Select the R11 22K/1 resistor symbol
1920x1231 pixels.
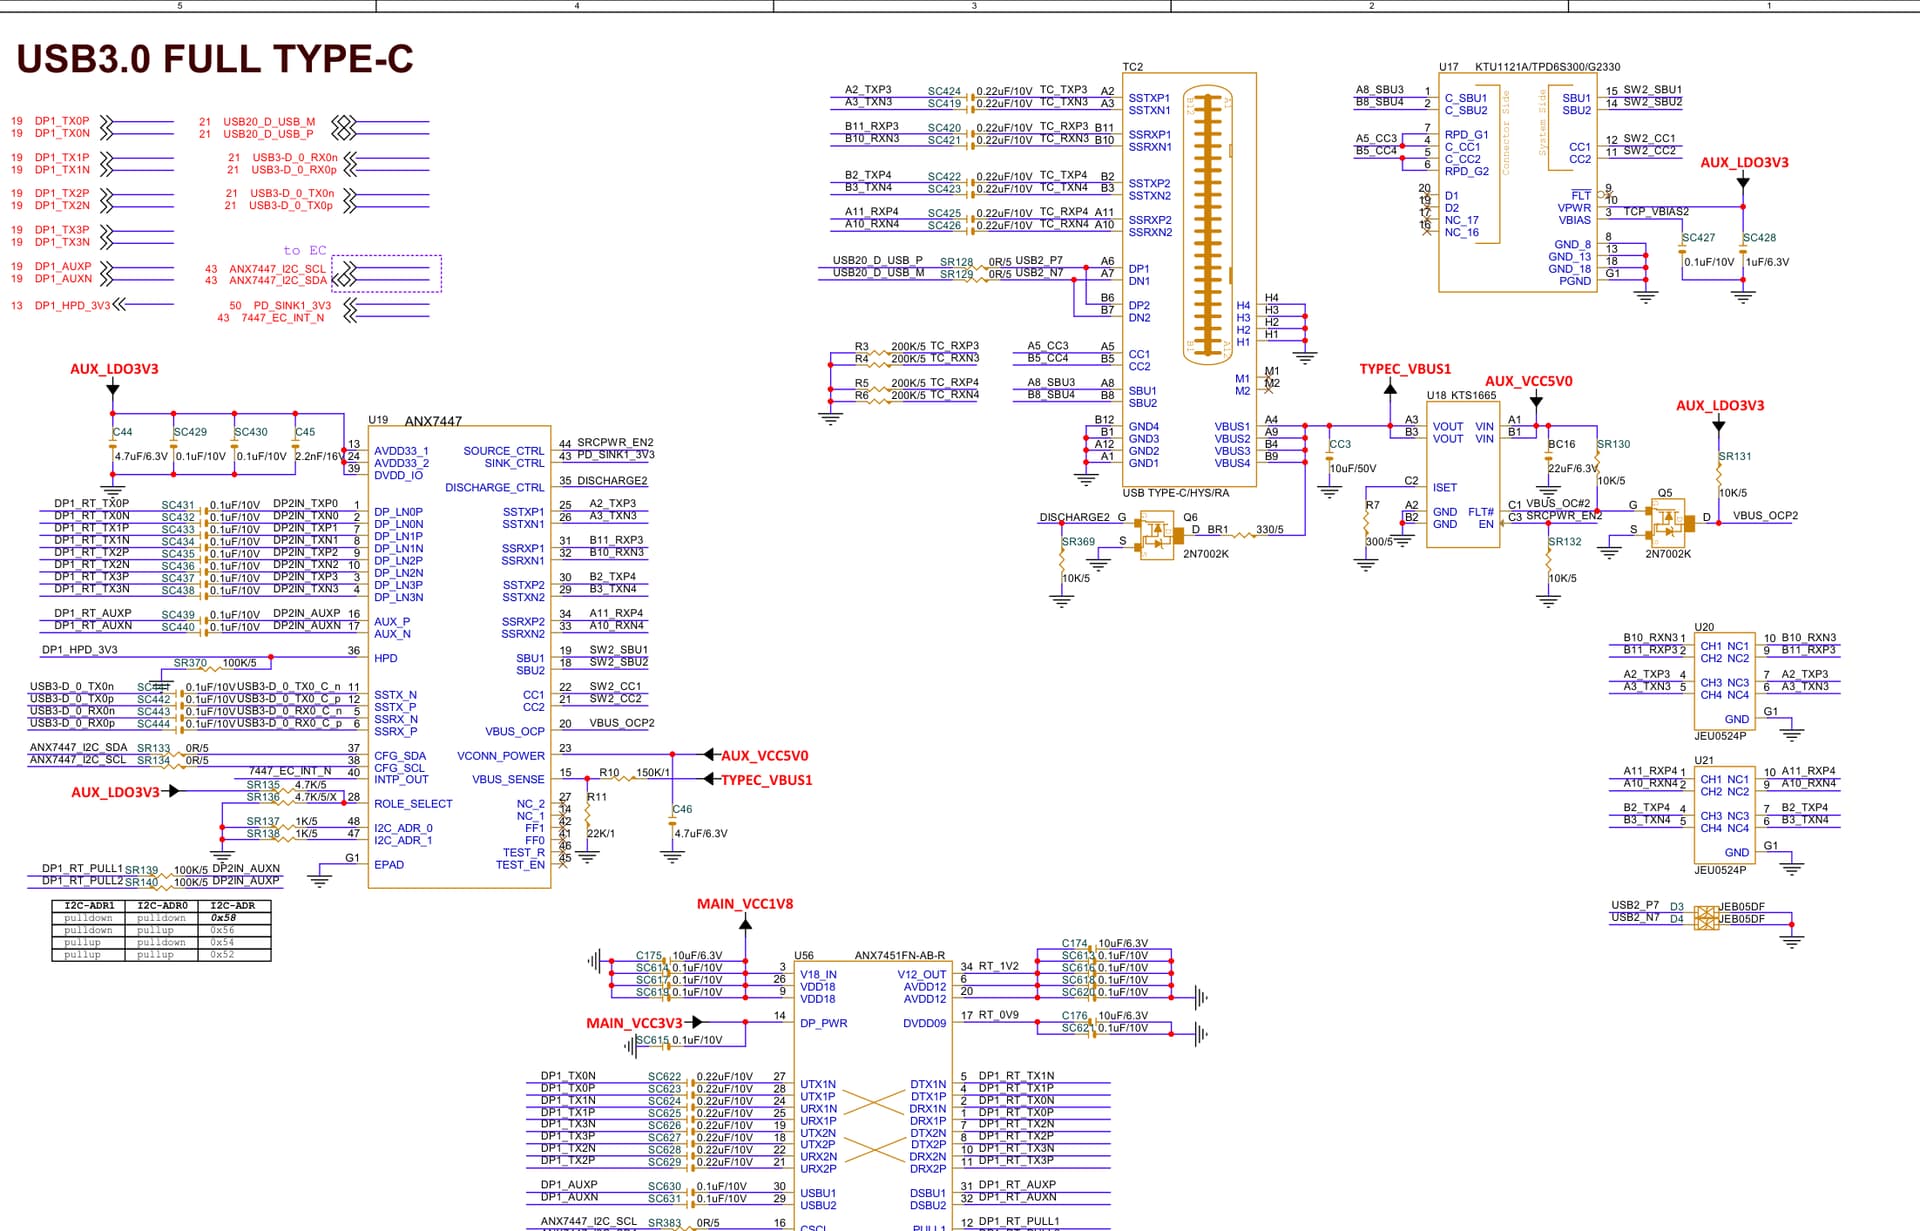coord(588,815)
